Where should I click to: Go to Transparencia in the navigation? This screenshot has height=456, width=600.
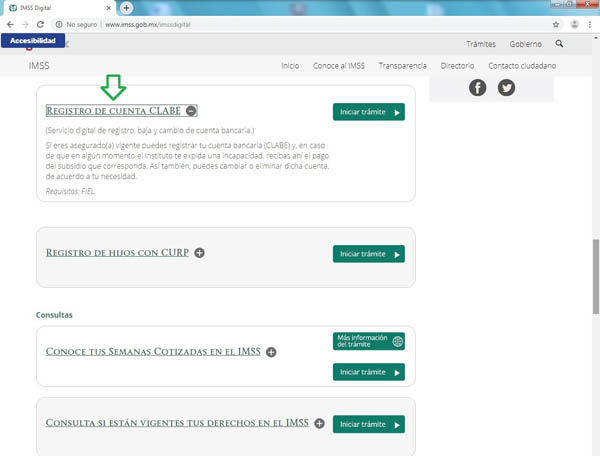(x=402, y=66)
